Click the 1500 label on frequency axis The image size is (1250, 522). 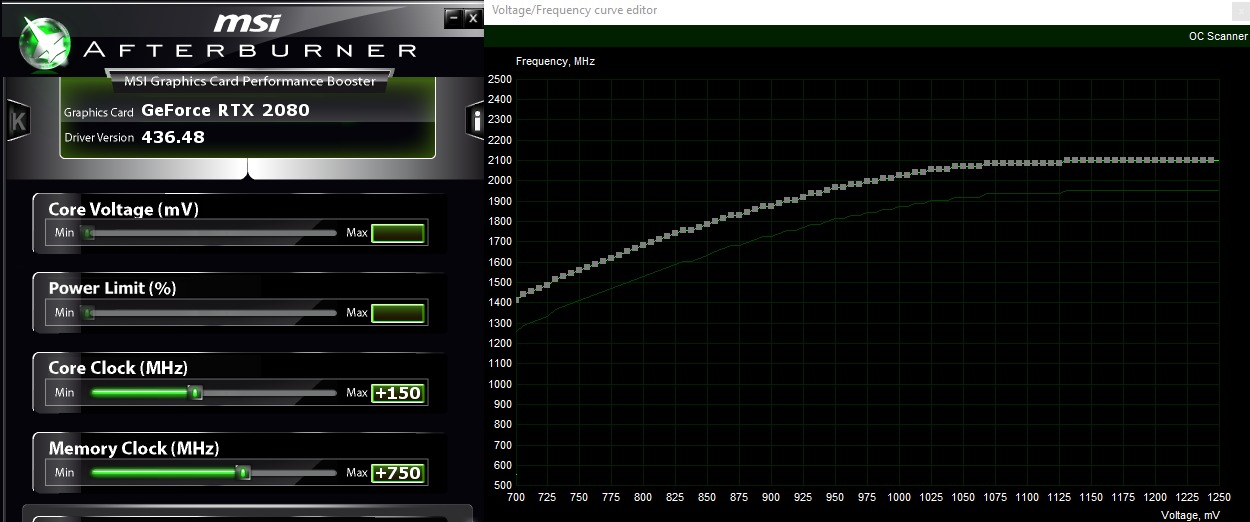[500, 282]
